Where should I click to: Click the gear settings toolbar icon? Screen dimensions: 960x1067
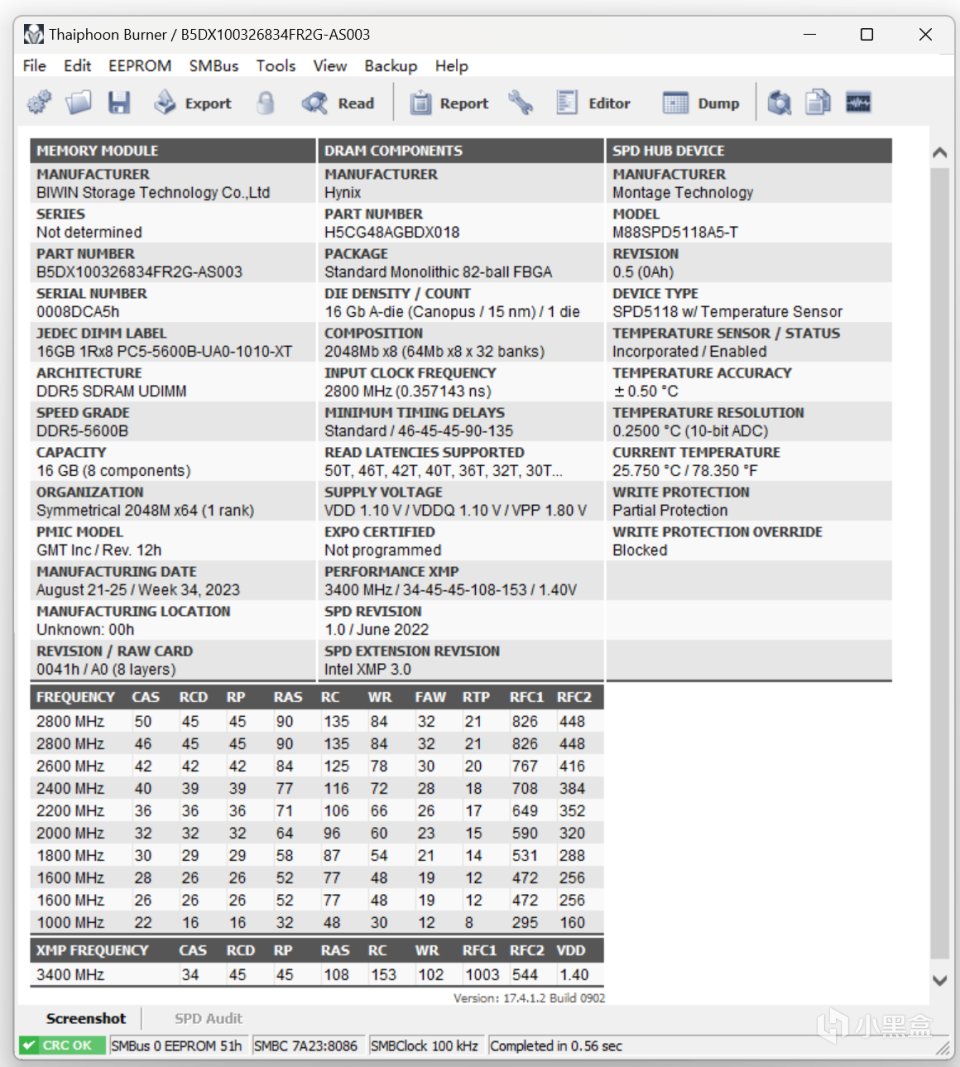click(x=39, y=103)
